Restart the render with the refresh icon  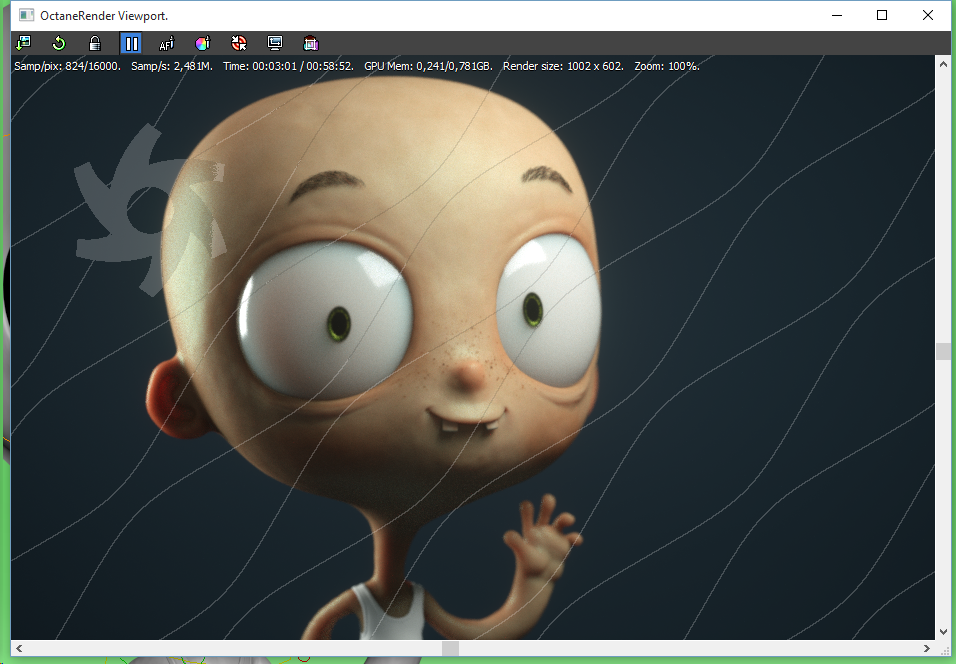(59, 43)
